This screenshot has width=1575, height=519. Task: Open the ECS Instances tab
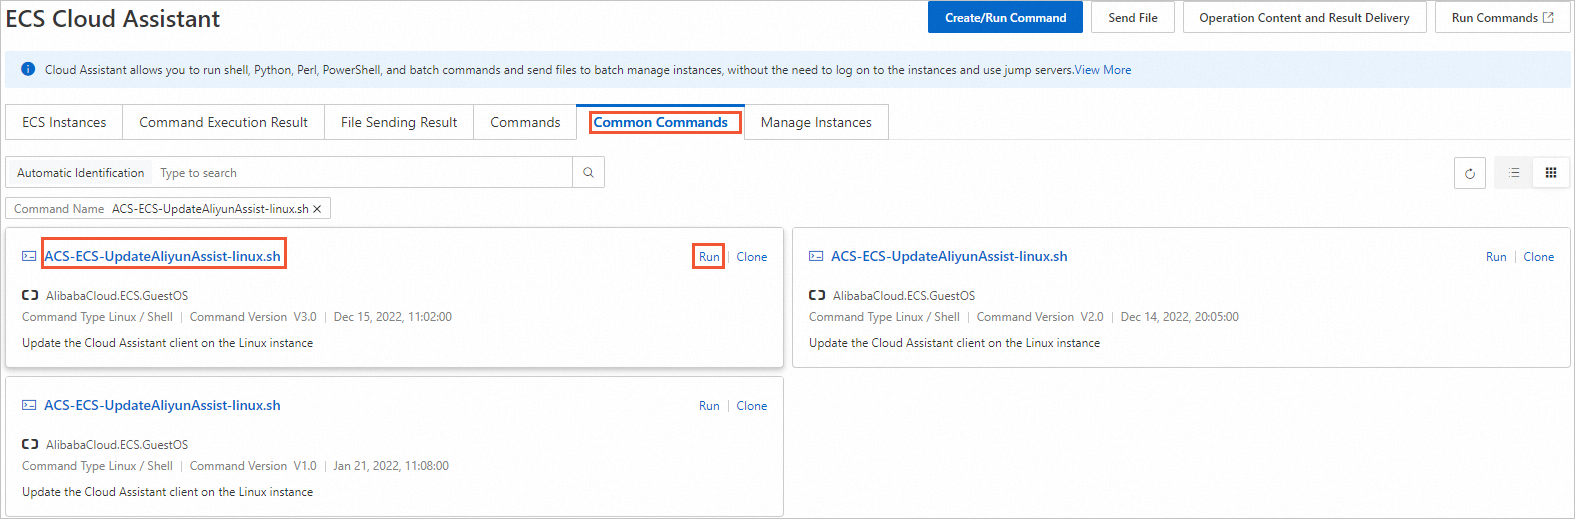pyautogui.click(x=64, y=122)
